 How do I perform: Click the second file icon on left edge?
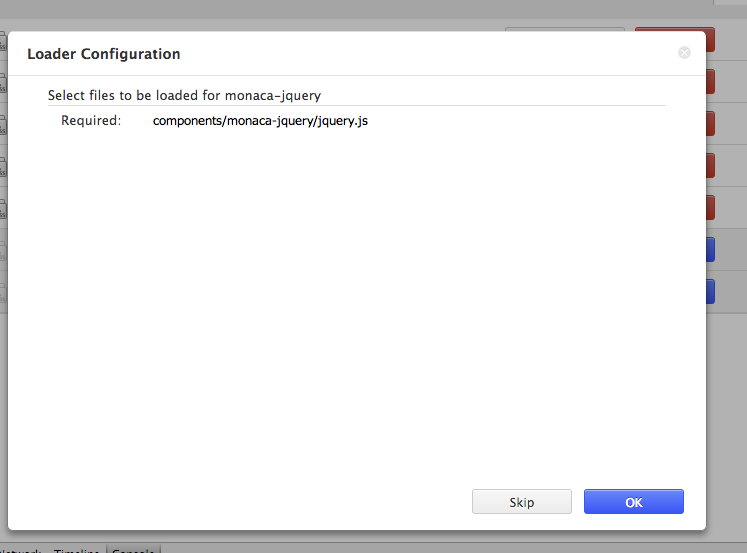(x=3, y=84)
